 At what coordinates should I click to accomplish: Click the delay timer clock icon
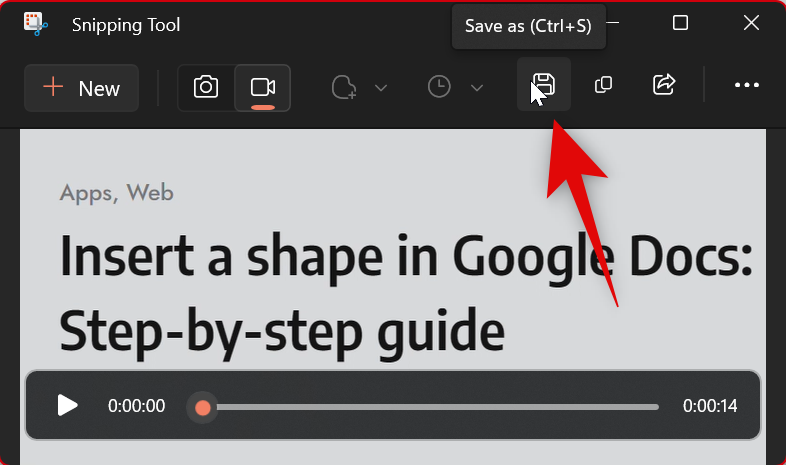pyautogui.click(x=439, y=87)
